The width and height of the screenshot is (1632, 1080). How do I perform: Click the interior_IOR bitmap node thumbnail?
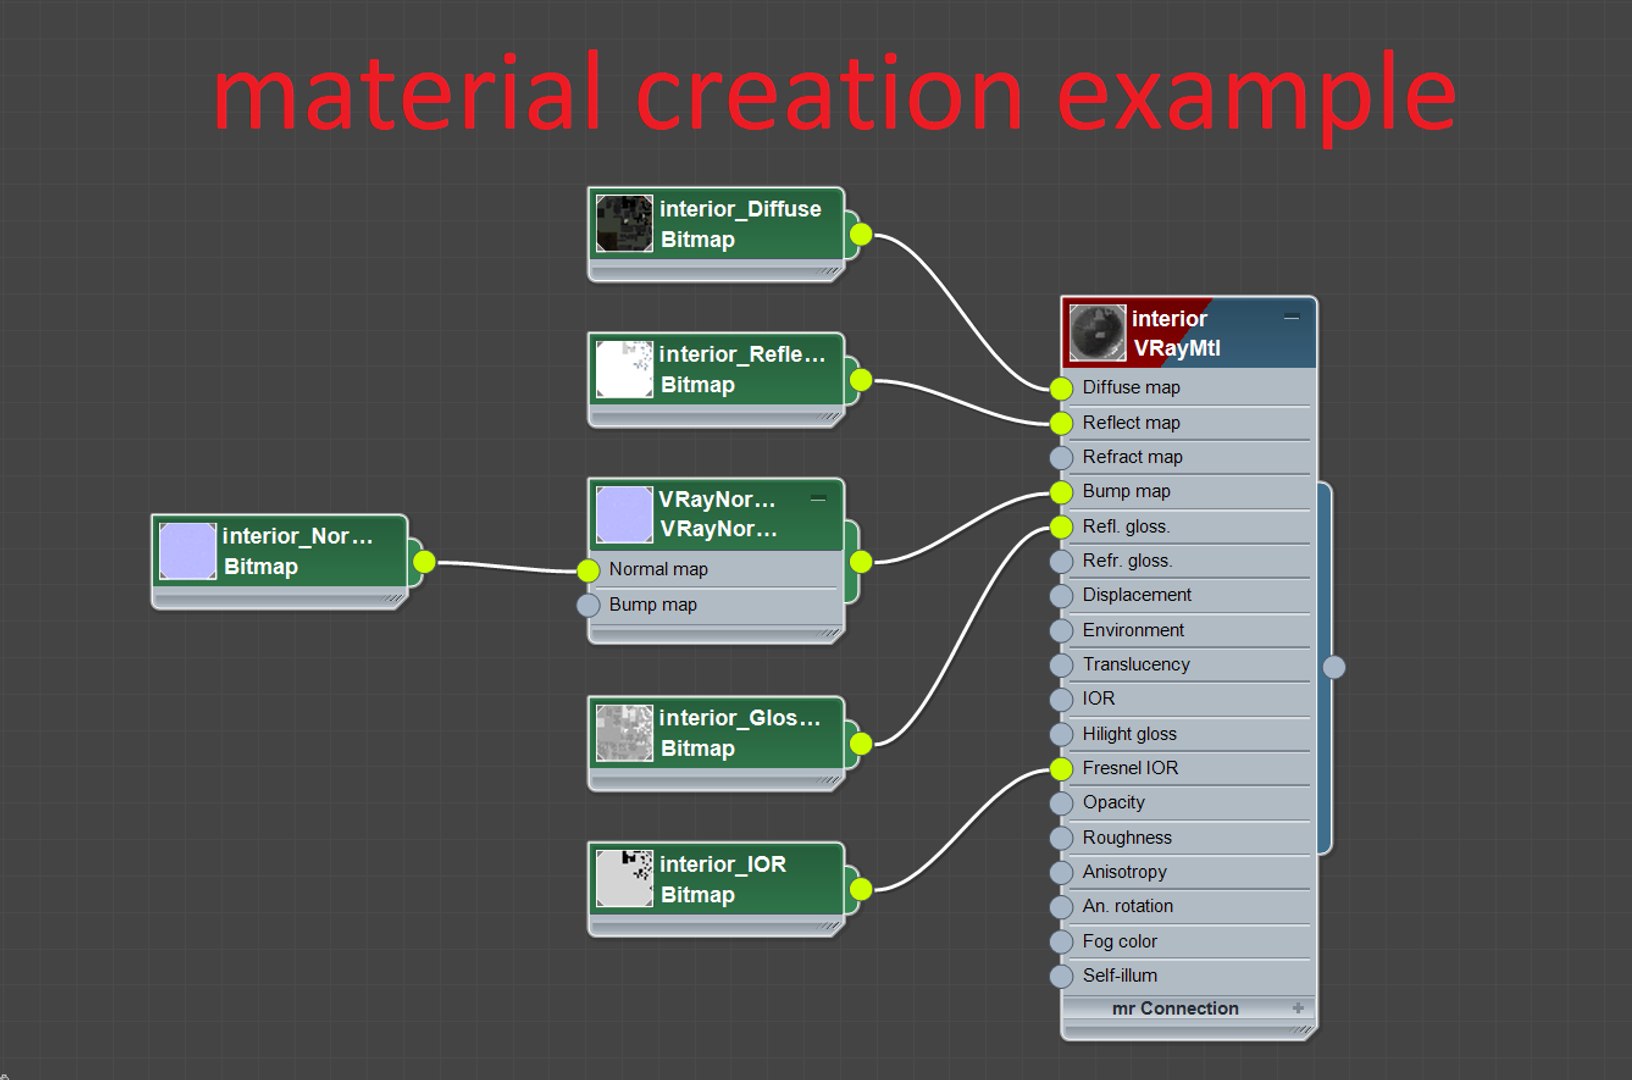(x=624, y=879)
